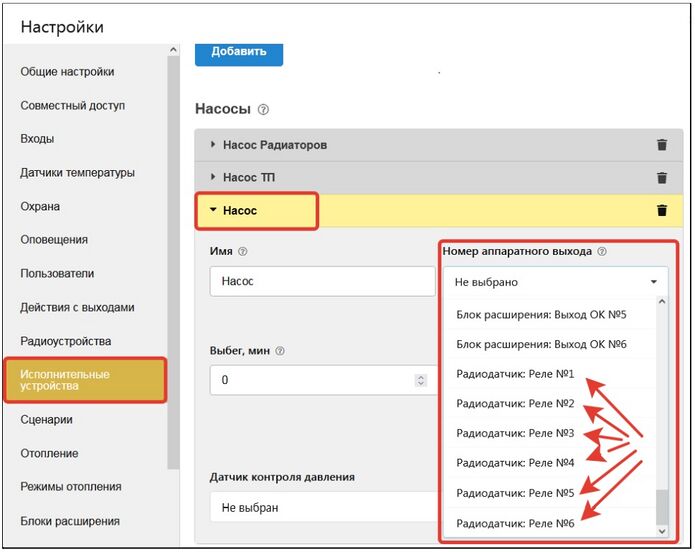
Task: Click trash icon for Насос ТП
Action: pyautogui.click(x=661, y=178)
